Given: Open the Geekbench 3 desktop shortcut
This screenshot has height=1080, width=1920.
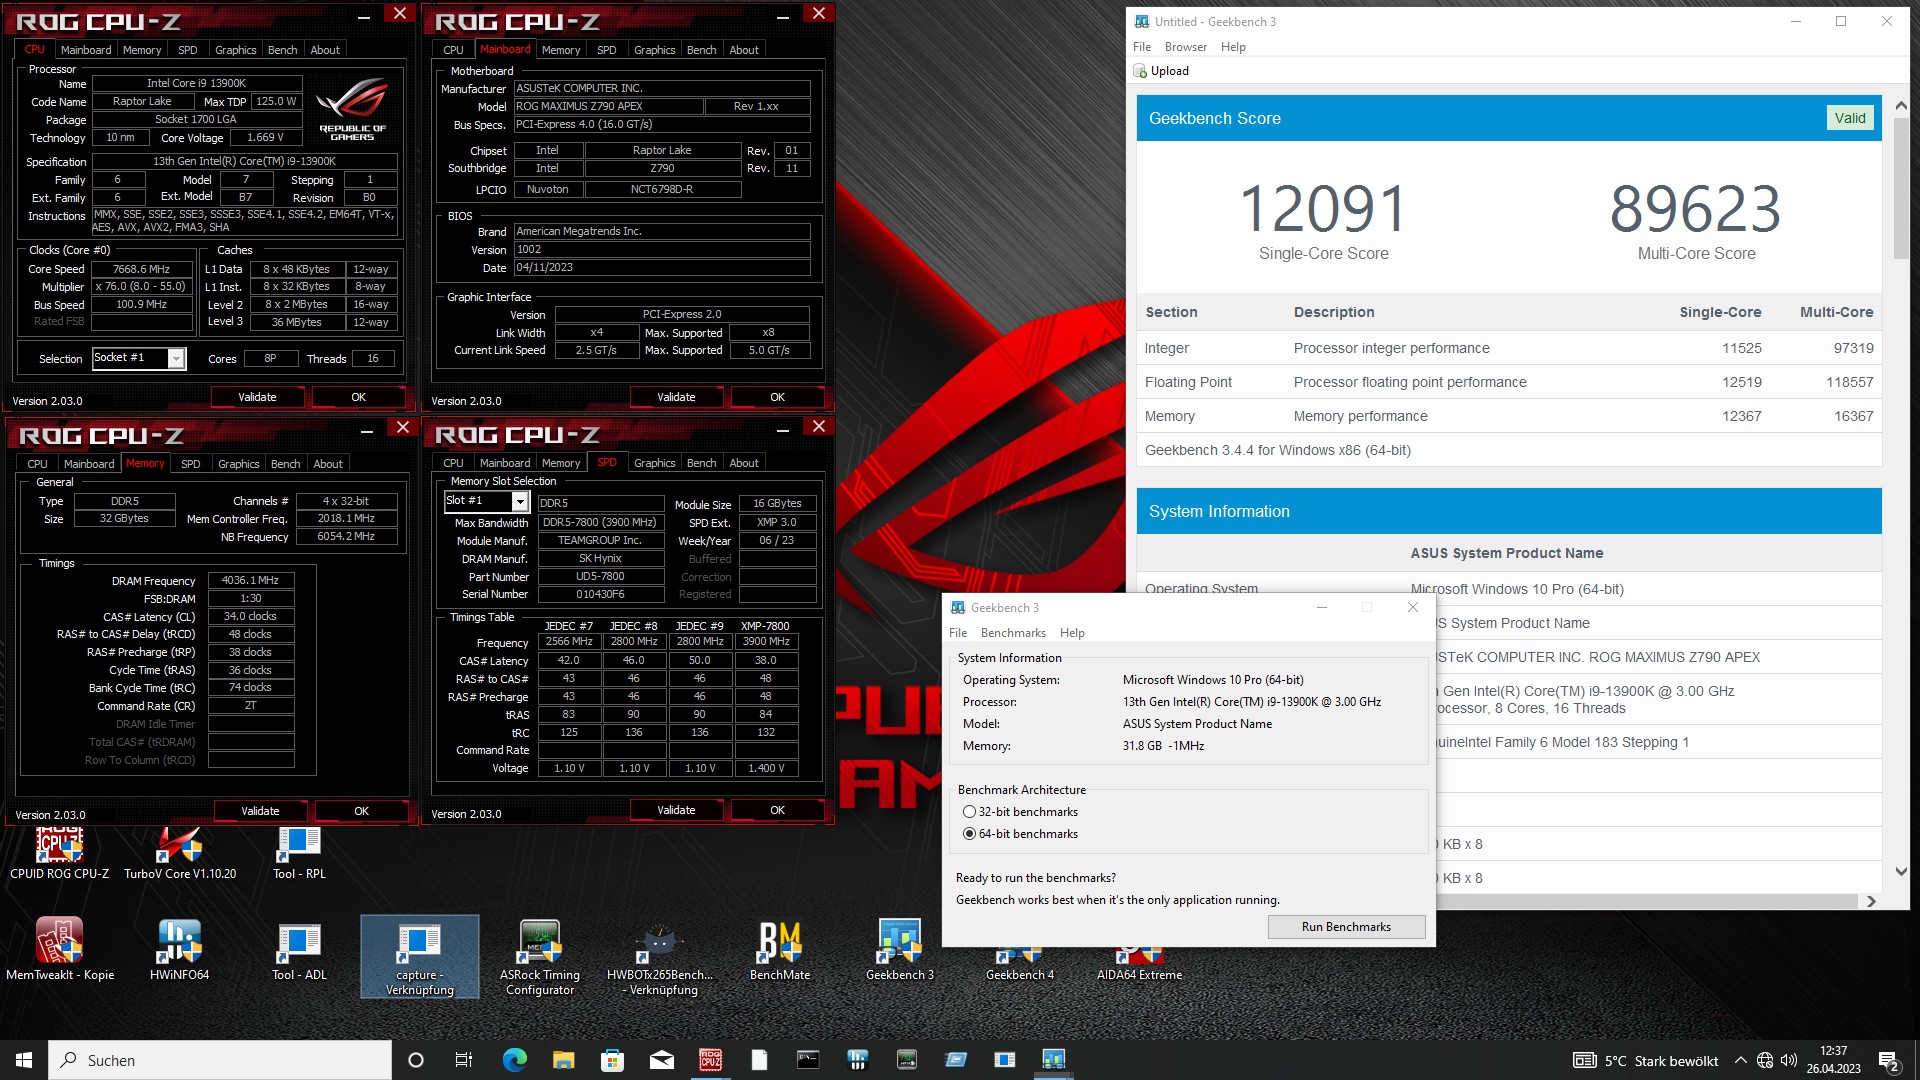Looking at the screenshot, I should (900, 950).
